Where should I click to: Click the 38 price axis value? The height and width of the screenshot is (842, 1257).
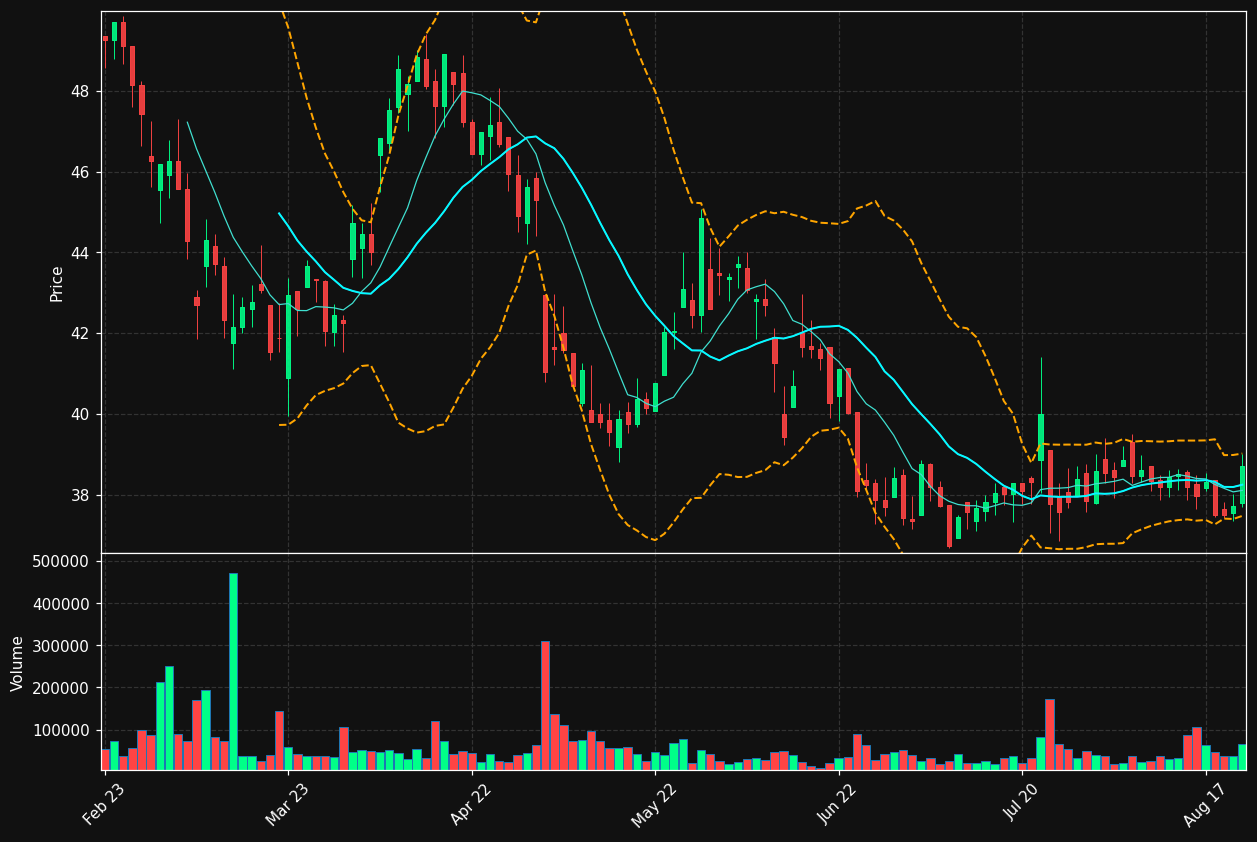[x=80, y=496]
